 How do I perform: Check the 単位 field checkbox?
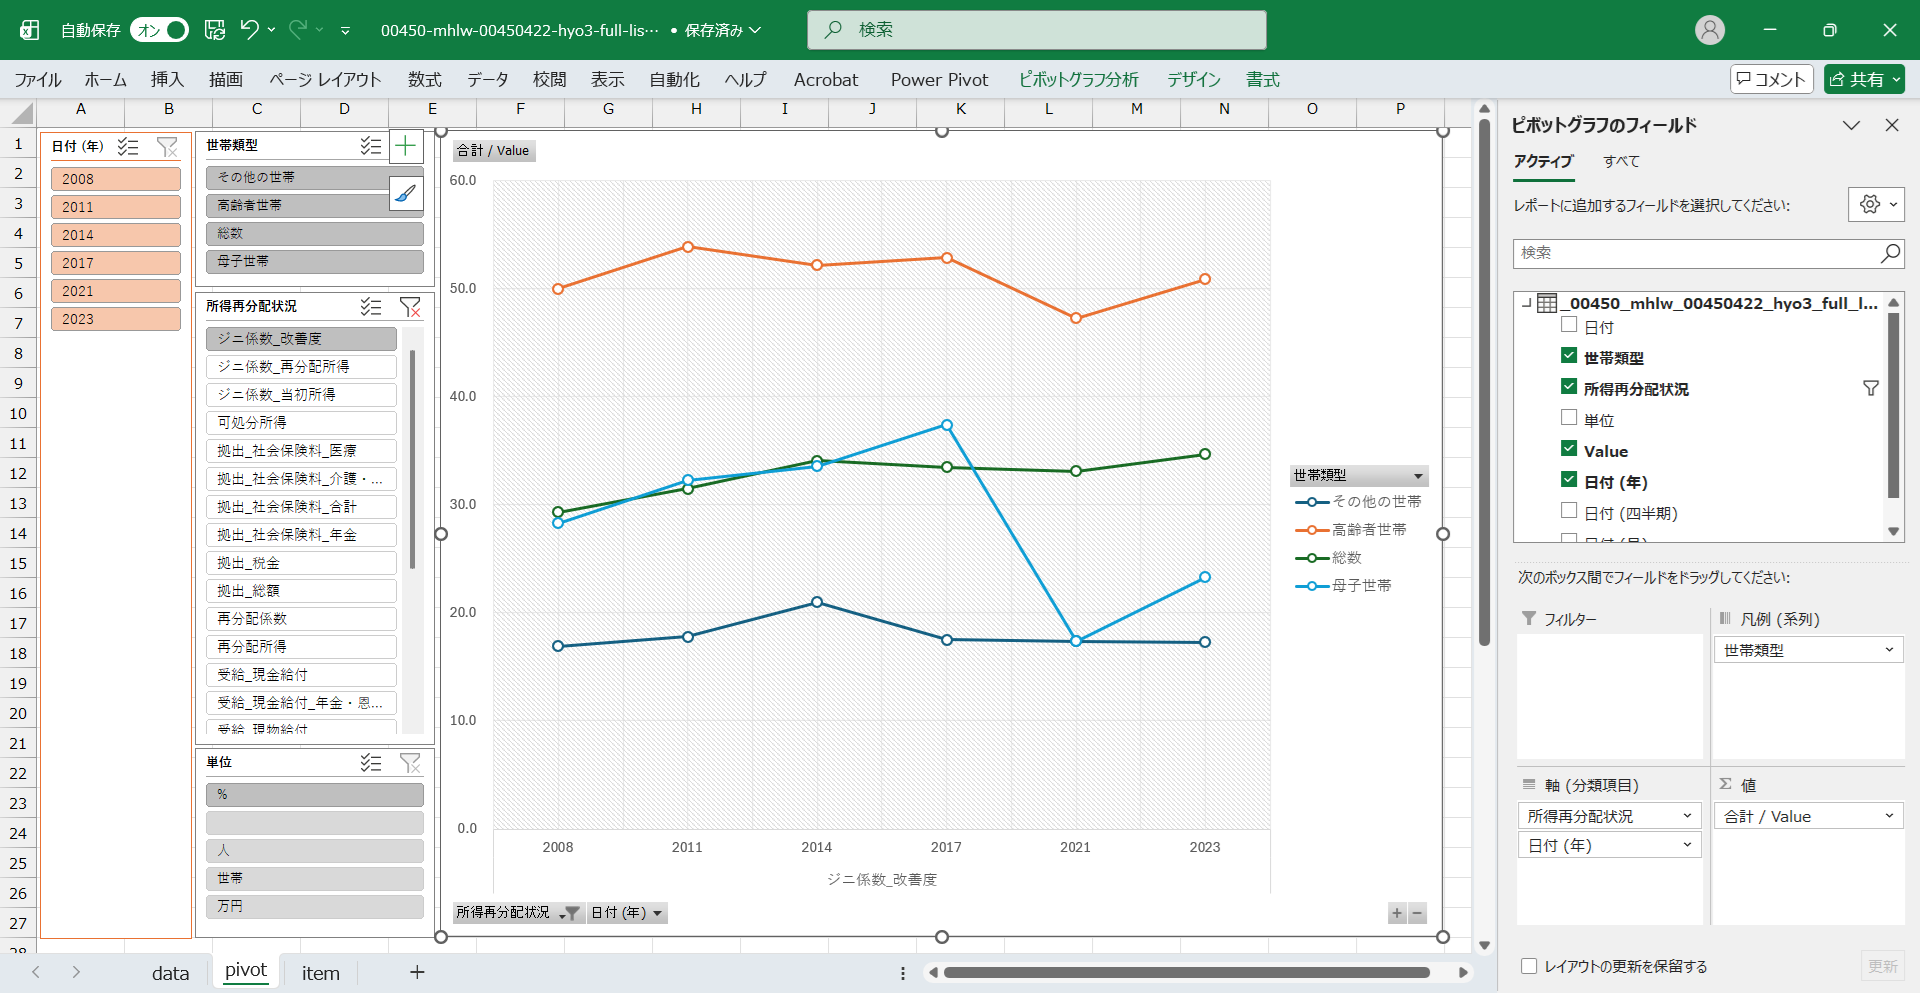1569,418
